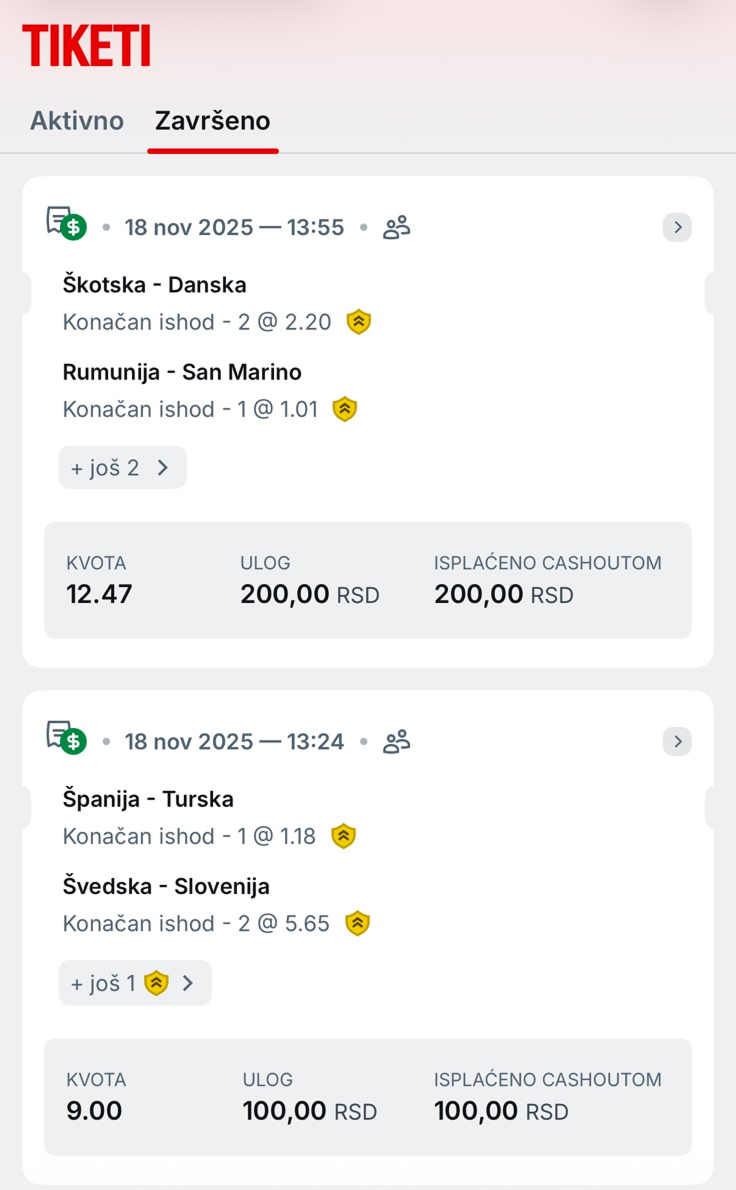Image resolution: width=736 pixels, height=1190 pixels.
Task: Click the cashout ticket icon on 13:55 ticket
Action: pyautogui.click(x=67, y=224)
